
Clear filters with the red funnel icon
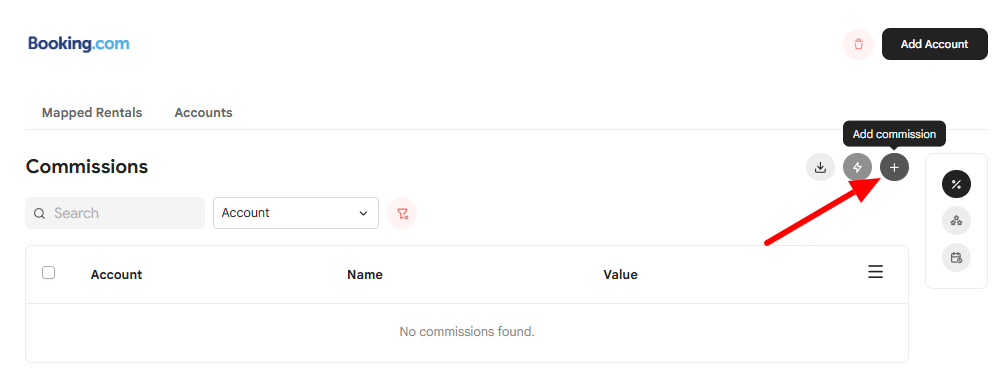pyautogui.click(x=402, y=213)
